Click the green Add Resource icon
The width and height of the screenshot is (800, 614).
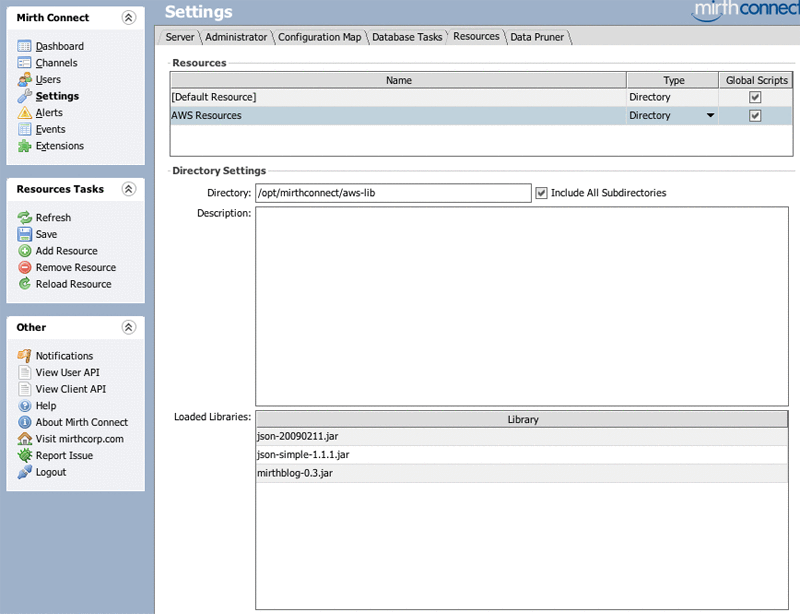24,251
